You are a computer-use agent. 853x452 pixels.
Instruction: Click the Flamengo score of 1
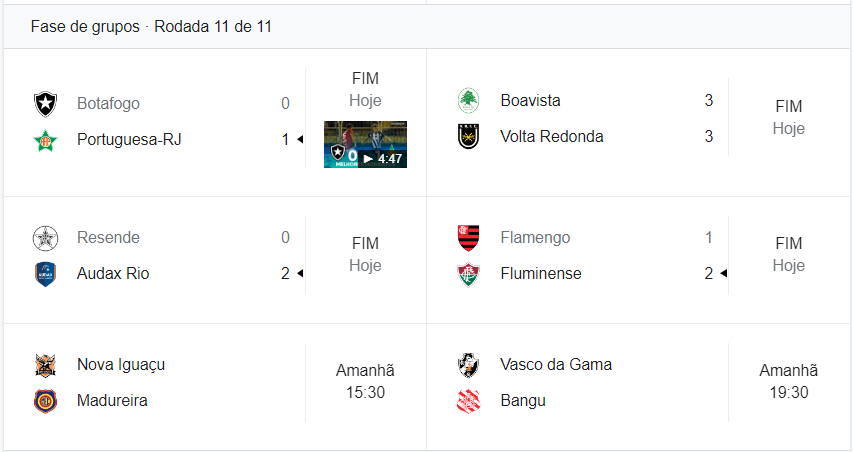pyautogui.click(x=708, y=237)
